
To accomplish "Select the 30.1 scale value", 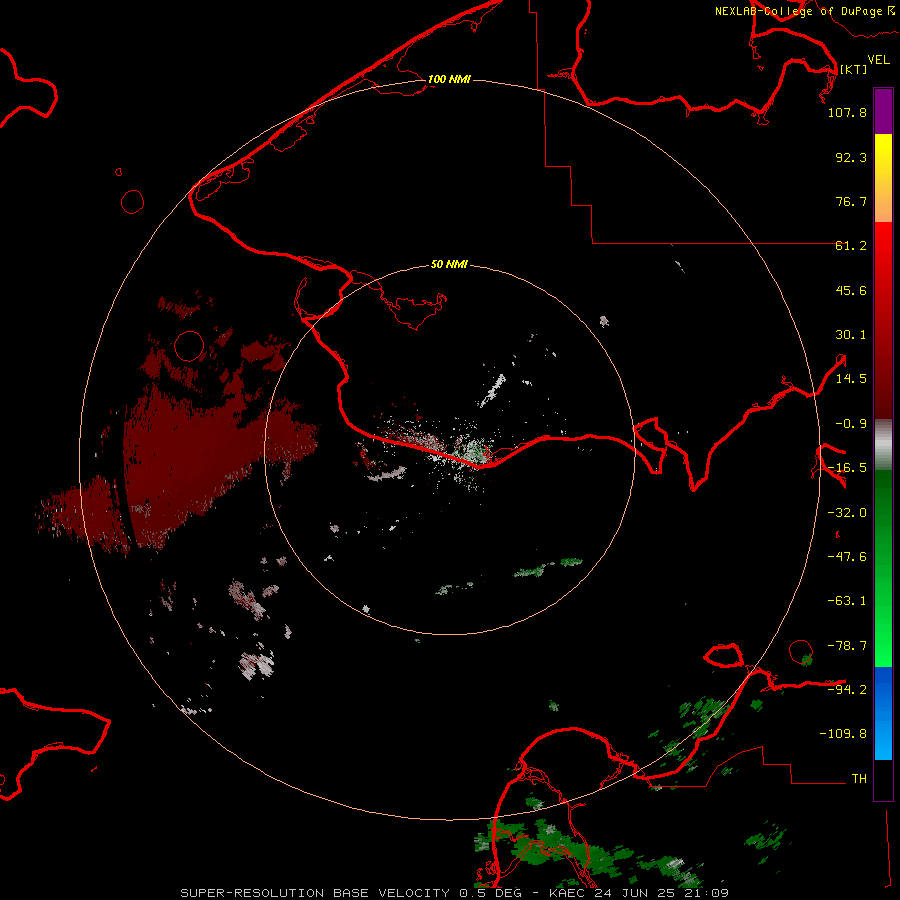I will [851, 335].
